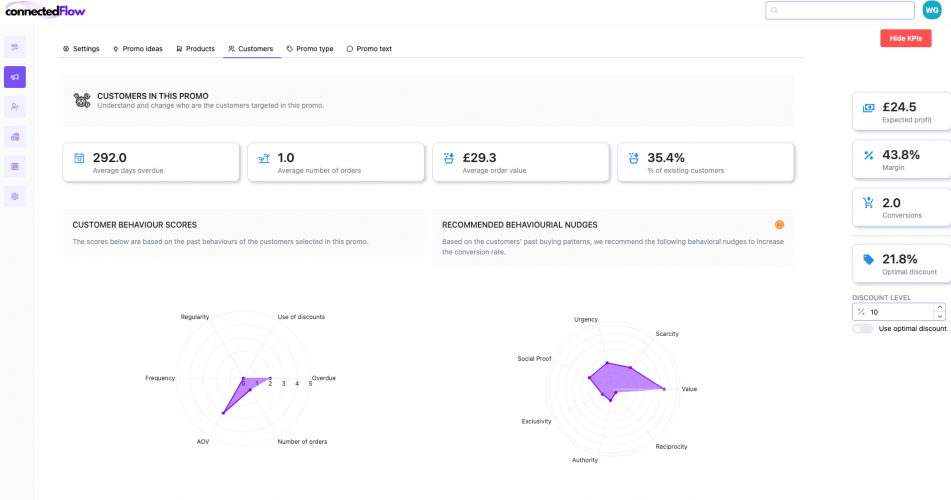The width and height of the screenshot is (951, 500).
Task: Click the orange lightbulb icon beside nudges heading
Action: [779, 225]
